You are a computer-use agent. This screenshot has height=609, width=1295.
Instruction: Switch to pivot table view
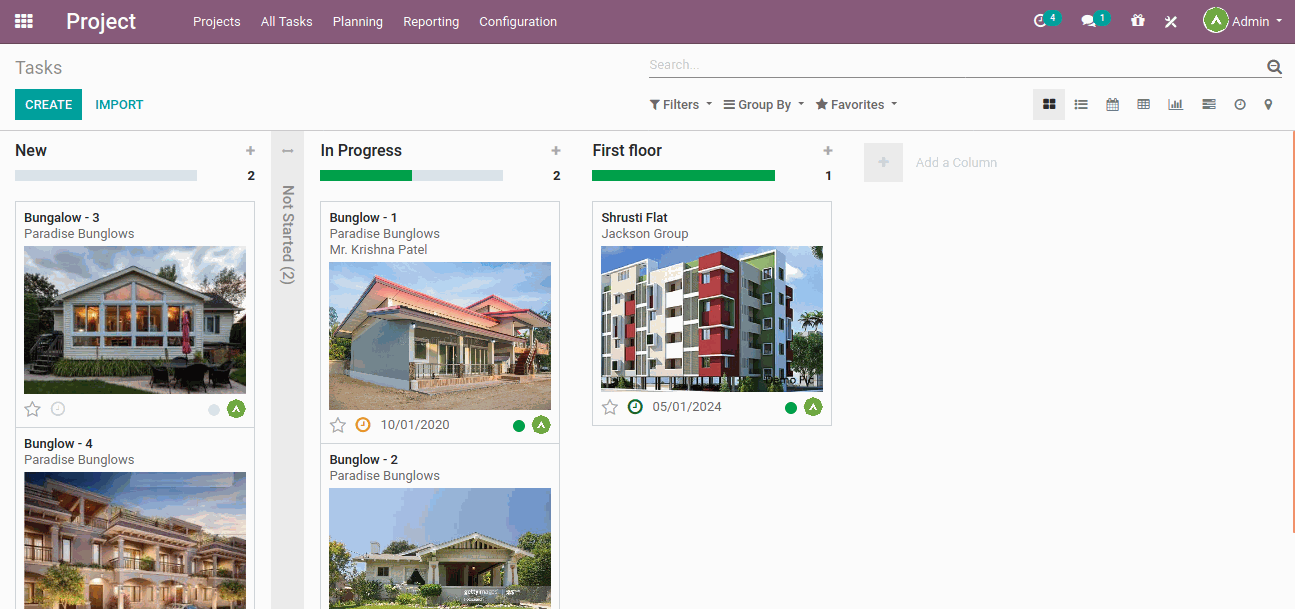click(x=1143, y=104)
